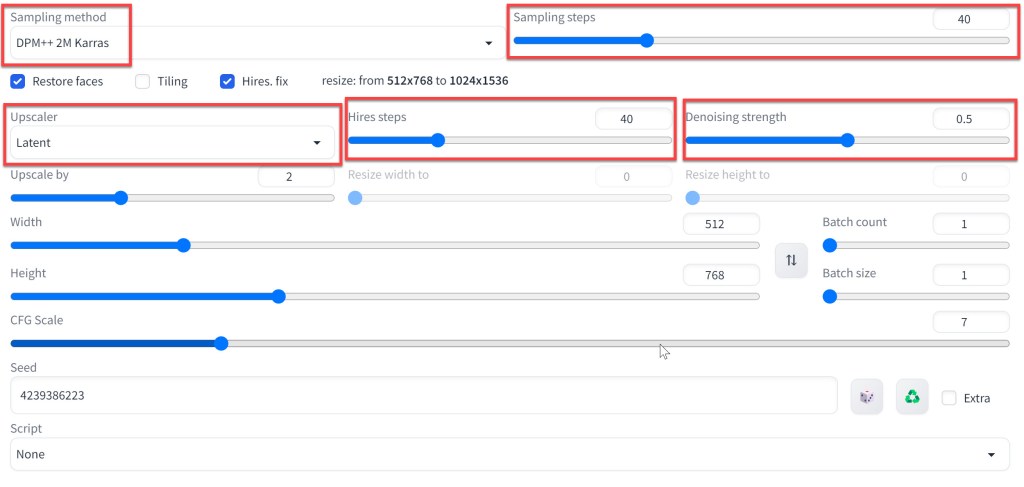Click the Hires steps slider handle

pos(437,141)
